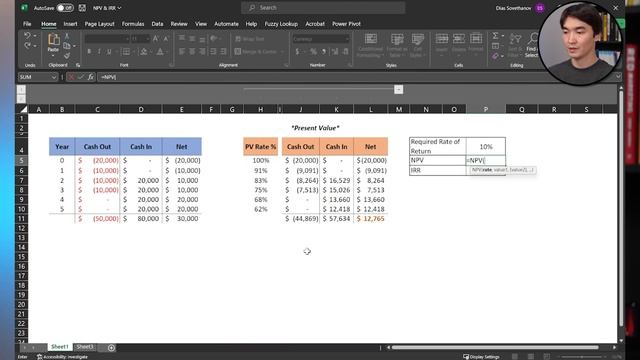Open the Fuzzy Lookup tab
Viewport: 640px width, 360px height.
(281, 24)
